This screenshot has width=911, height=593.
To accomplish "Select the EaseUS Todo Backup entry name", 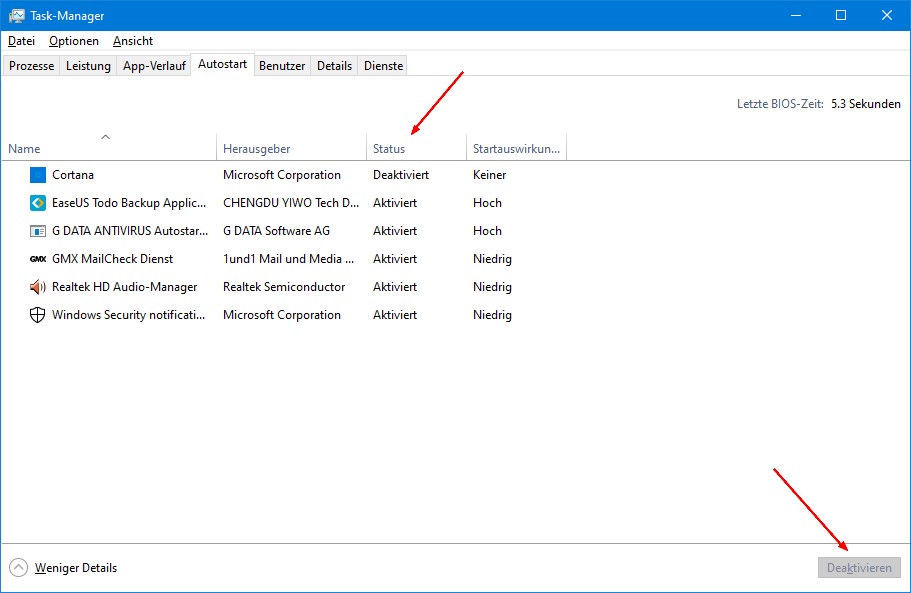I will pyautogui.click(x=129, y=203).
